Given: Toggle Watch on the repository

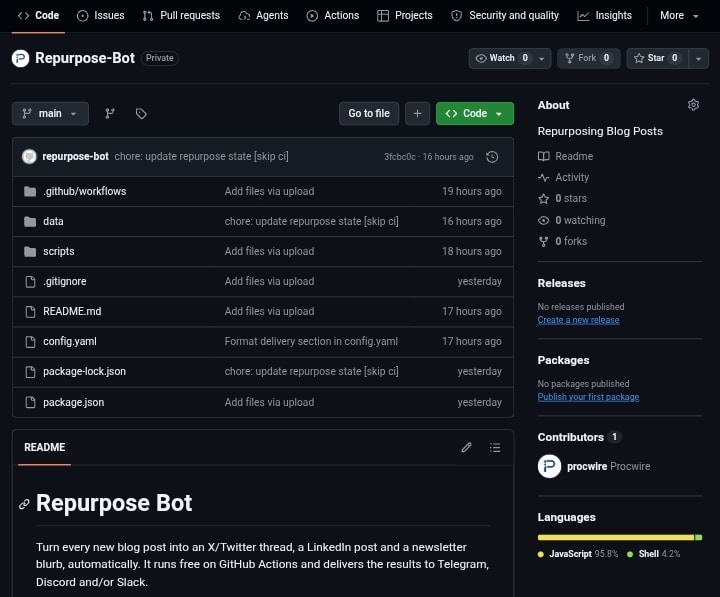Looking at the screenshot, I should coord(501,58).
